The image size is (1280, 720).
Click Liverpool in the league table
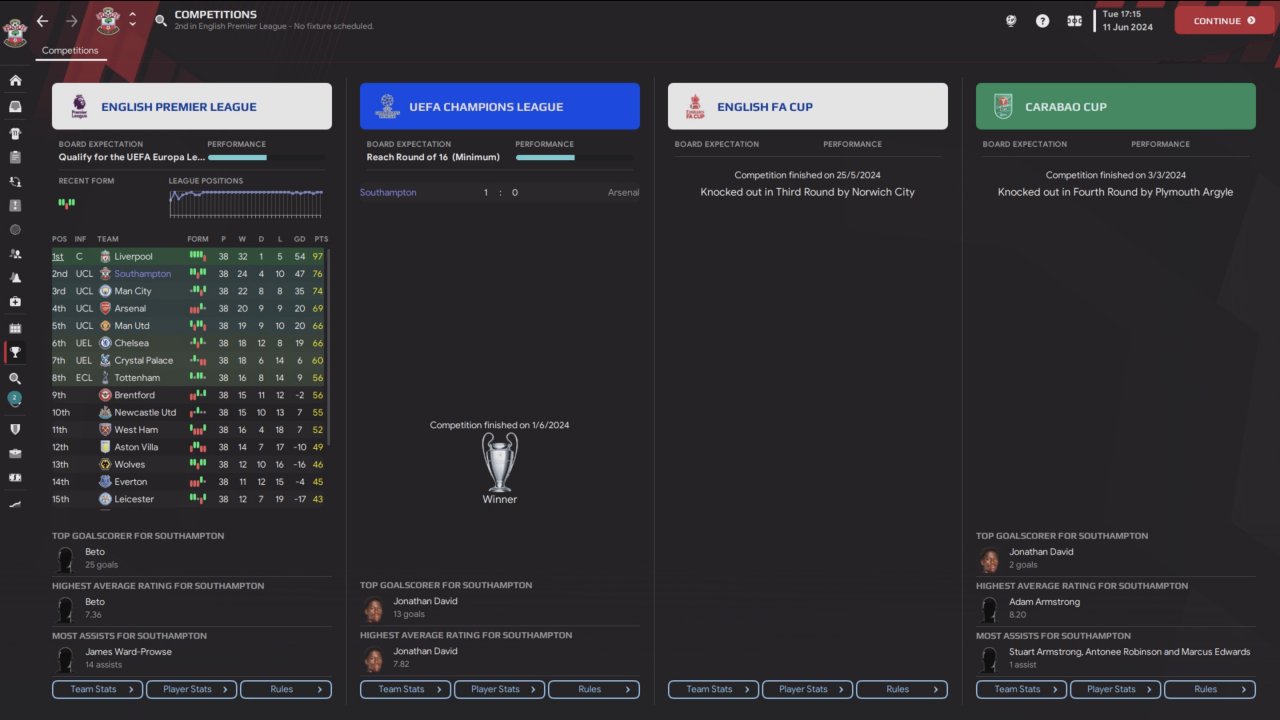coord(133,257)
